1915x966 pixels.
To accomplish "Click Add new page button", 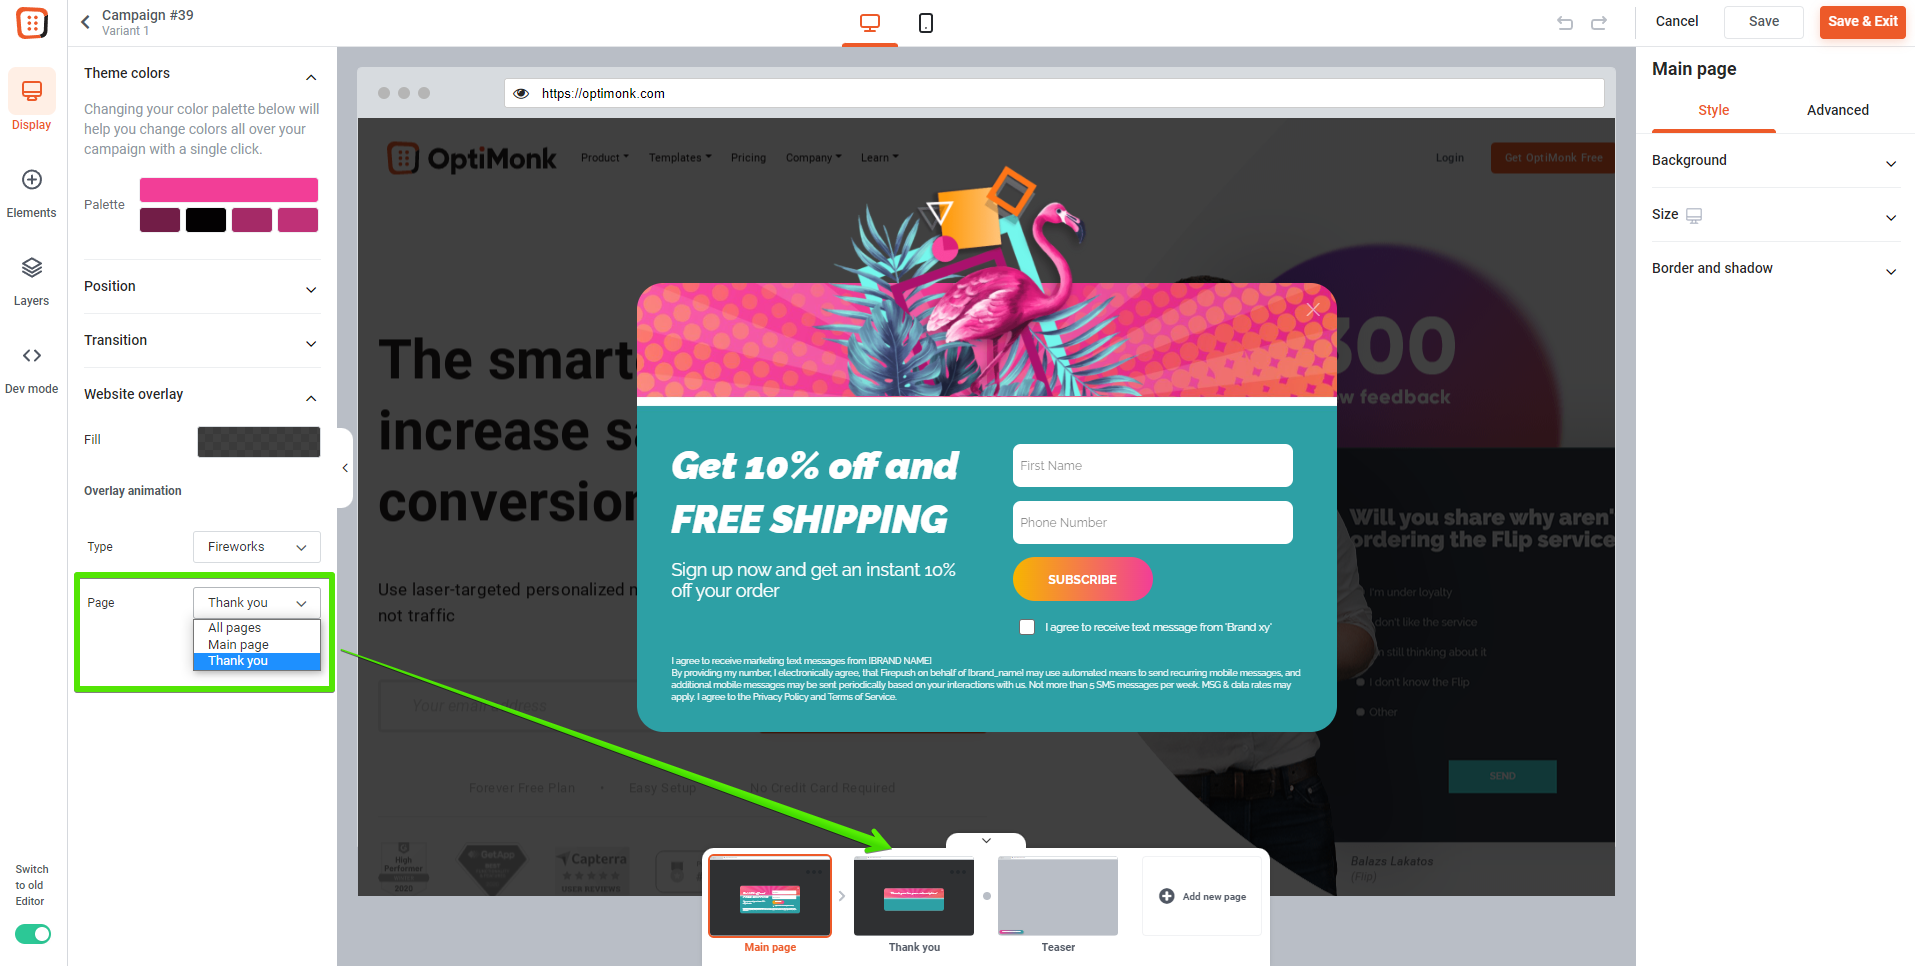I will pos(1203,896).
